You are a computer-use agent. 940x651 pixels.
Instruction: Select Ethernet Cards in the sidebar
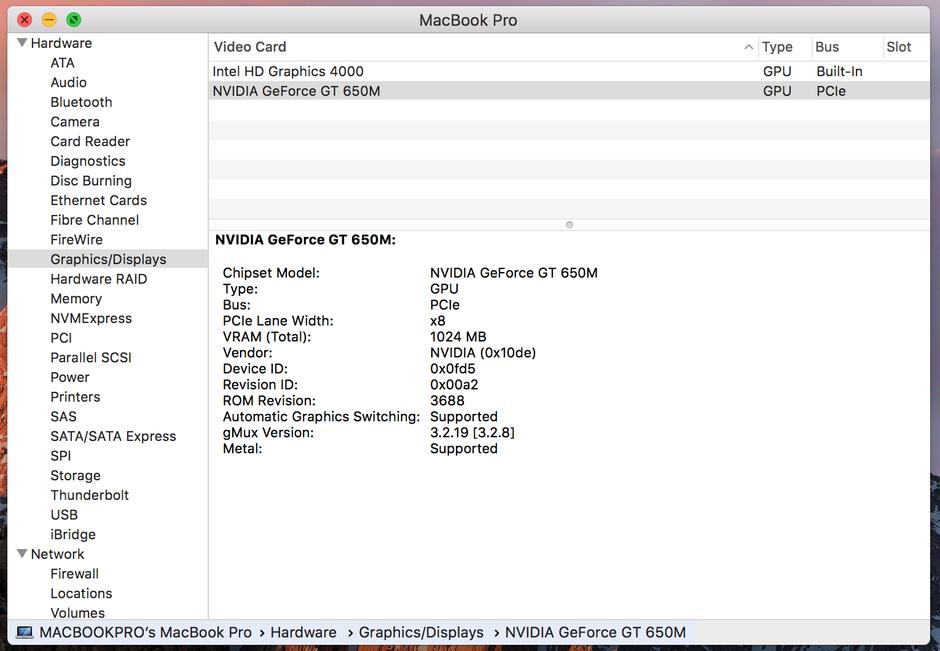(x=98, y=200)
